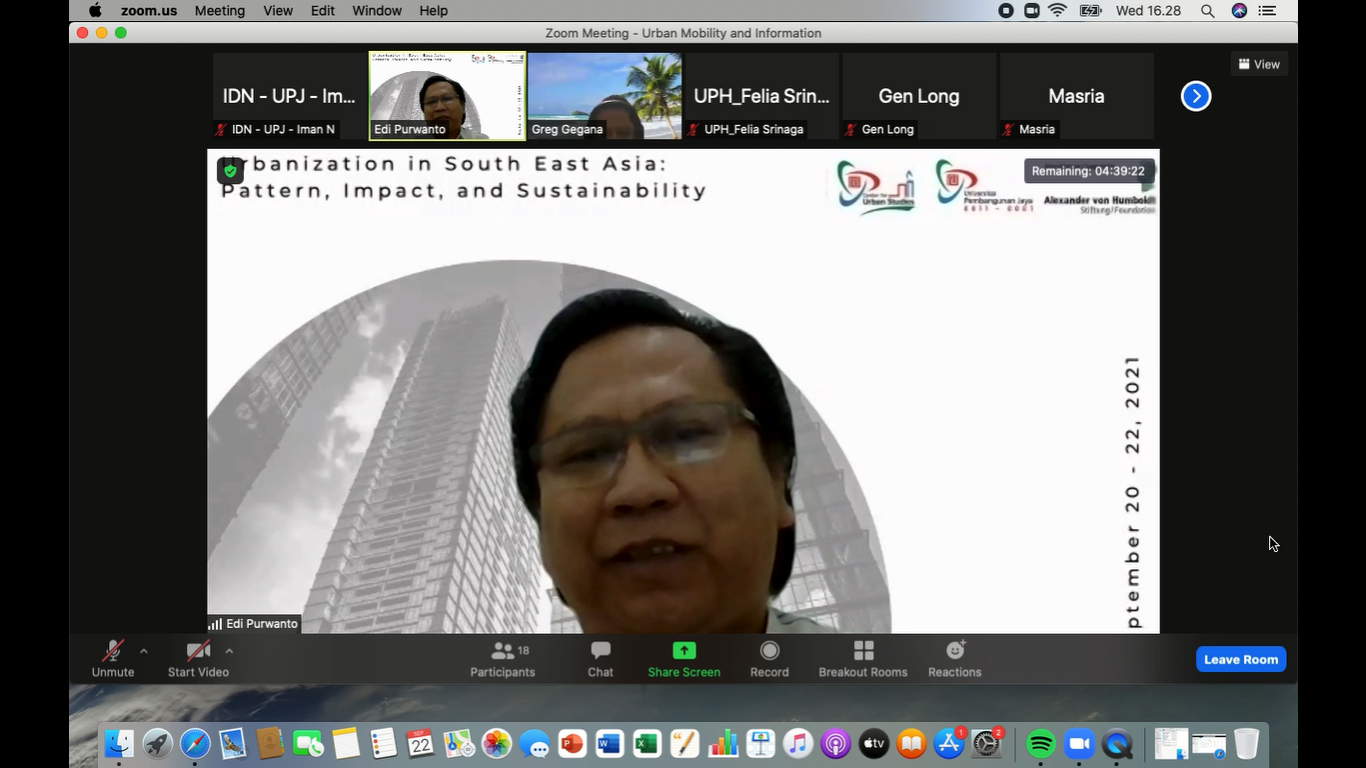
Task: Open the Chat panel
Action: [600, 659]
